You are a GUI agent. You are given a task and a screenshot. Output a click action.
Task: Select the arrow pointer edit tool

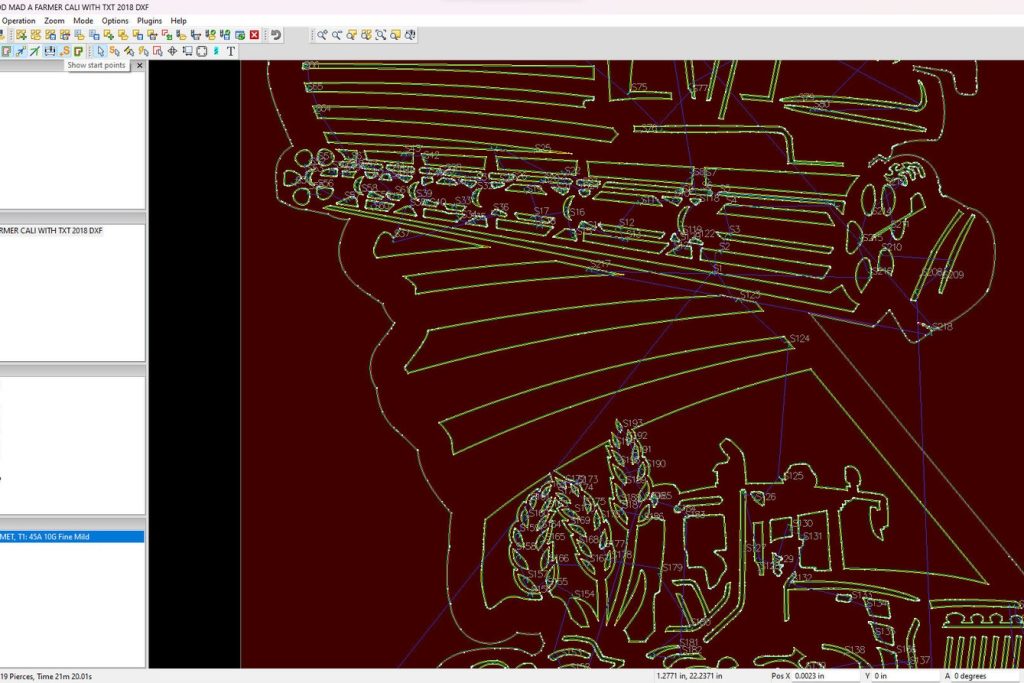pos(100,51)
